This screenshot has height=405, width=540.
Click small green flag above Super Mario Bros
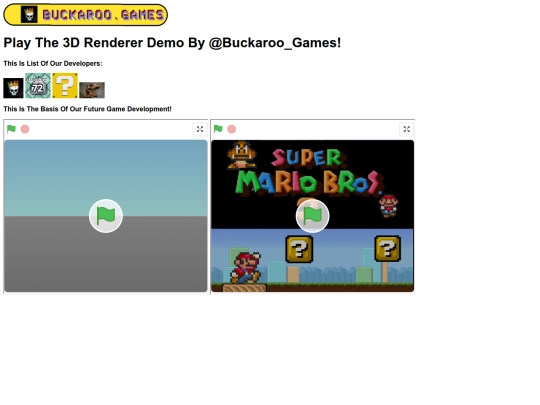click(x=218, y=129)
